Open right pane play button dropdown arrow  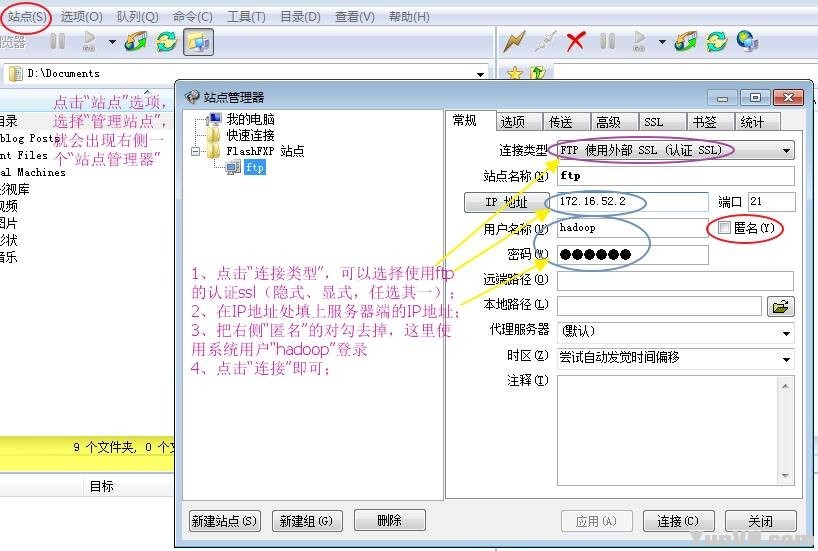[x=662, y=42]
